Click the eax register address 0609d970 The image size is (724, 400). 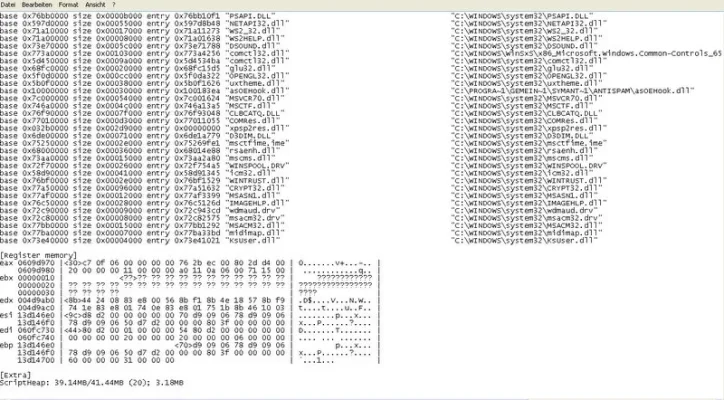click(x=36, y=263)
